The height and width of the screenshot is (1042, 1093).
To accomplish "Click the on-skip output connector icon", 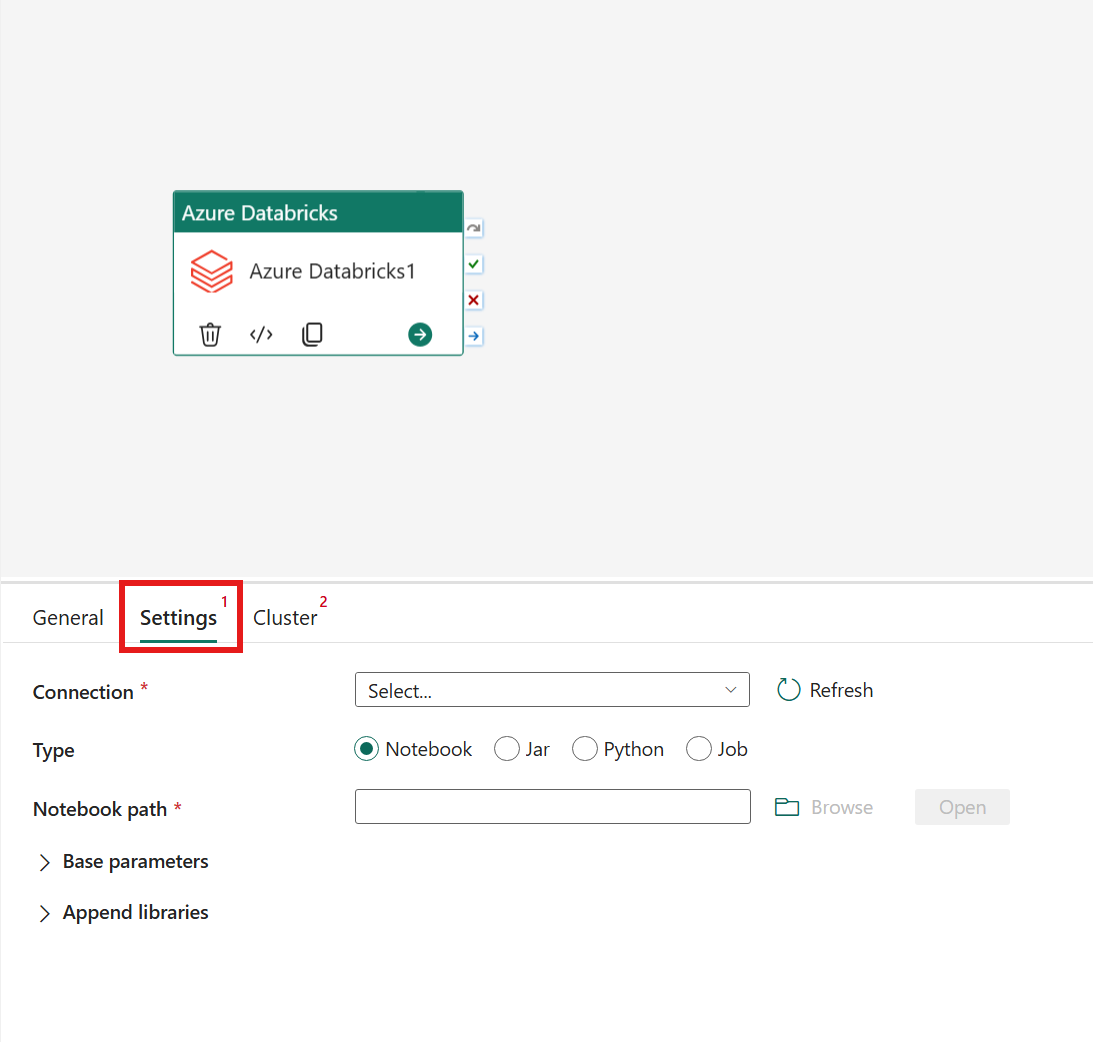I will pos(474,228).
